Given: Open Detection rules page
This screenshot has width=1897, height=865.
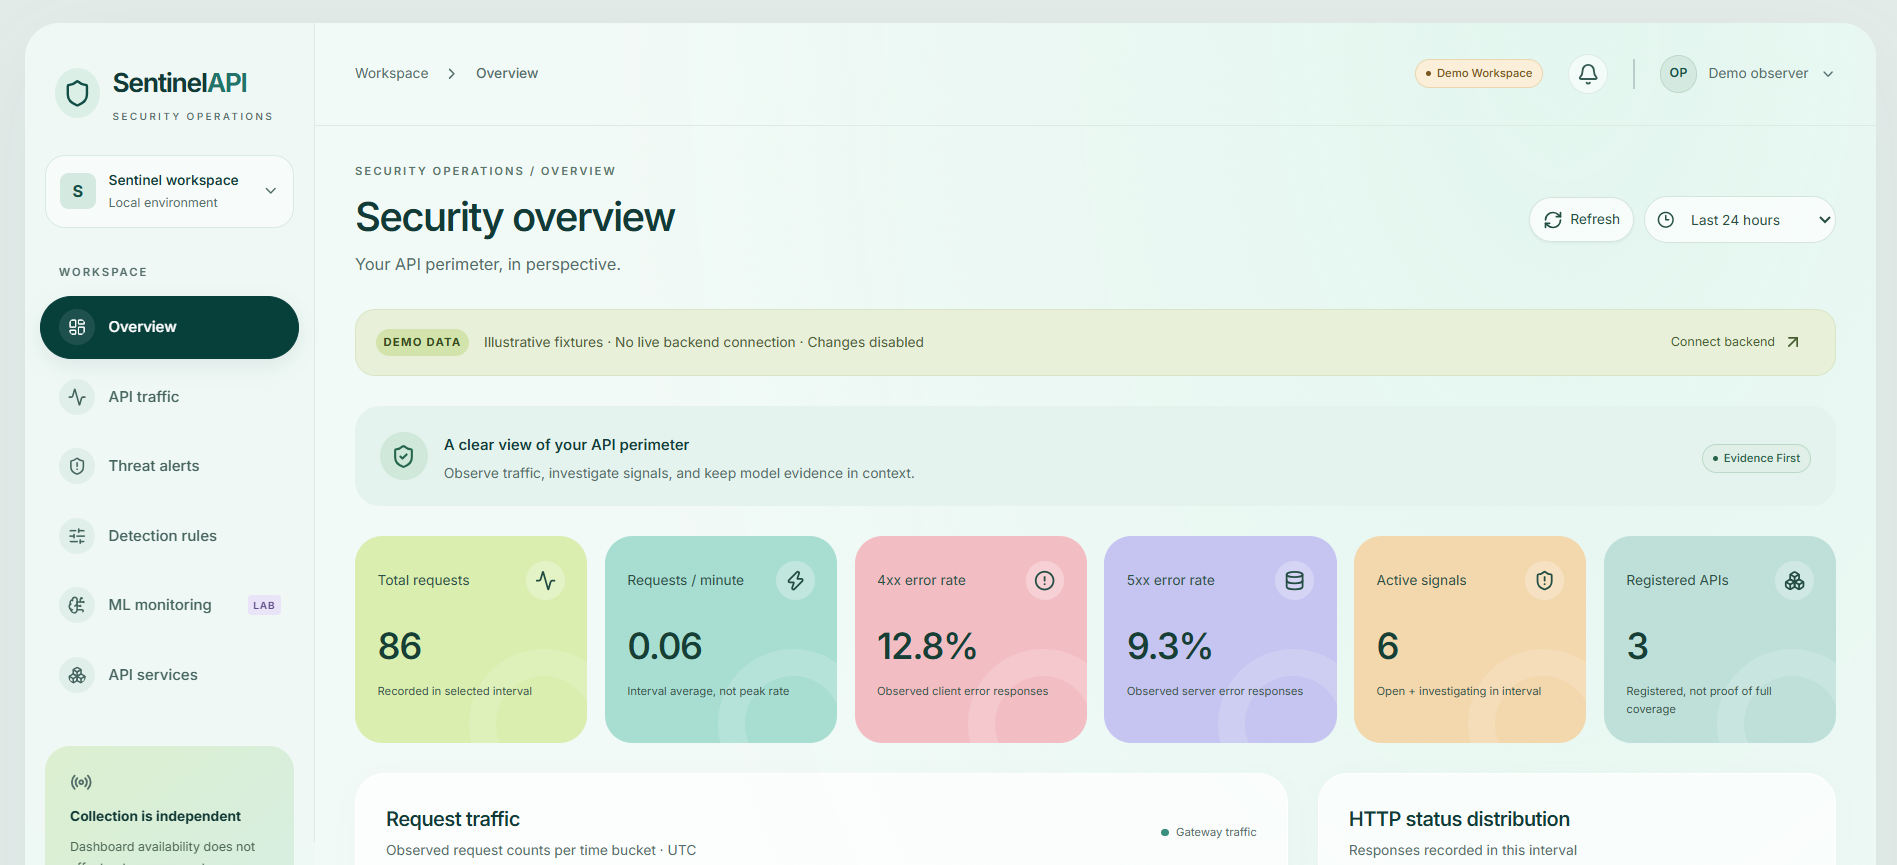Looking at the screenshot, I should [169, 536].
